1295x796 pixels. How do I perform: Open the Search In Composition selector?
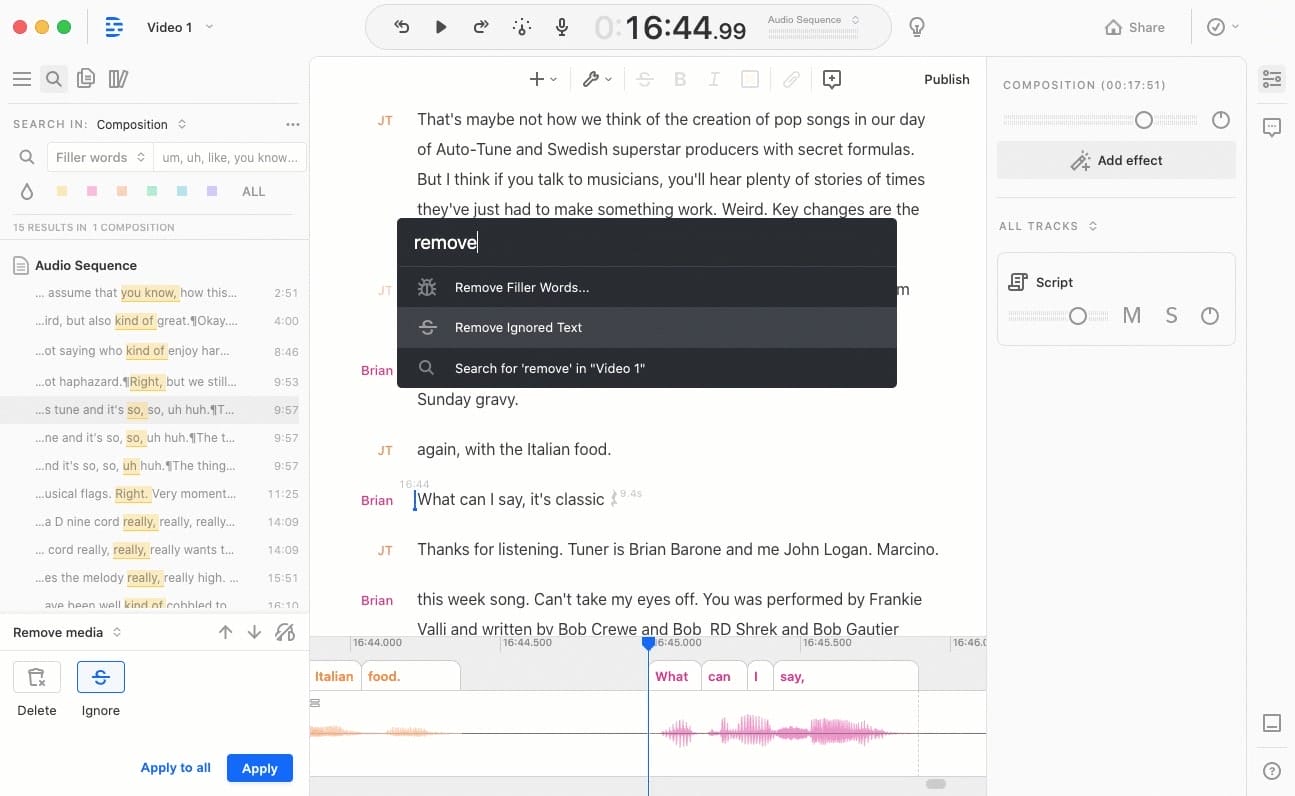[x=141, y=125]
